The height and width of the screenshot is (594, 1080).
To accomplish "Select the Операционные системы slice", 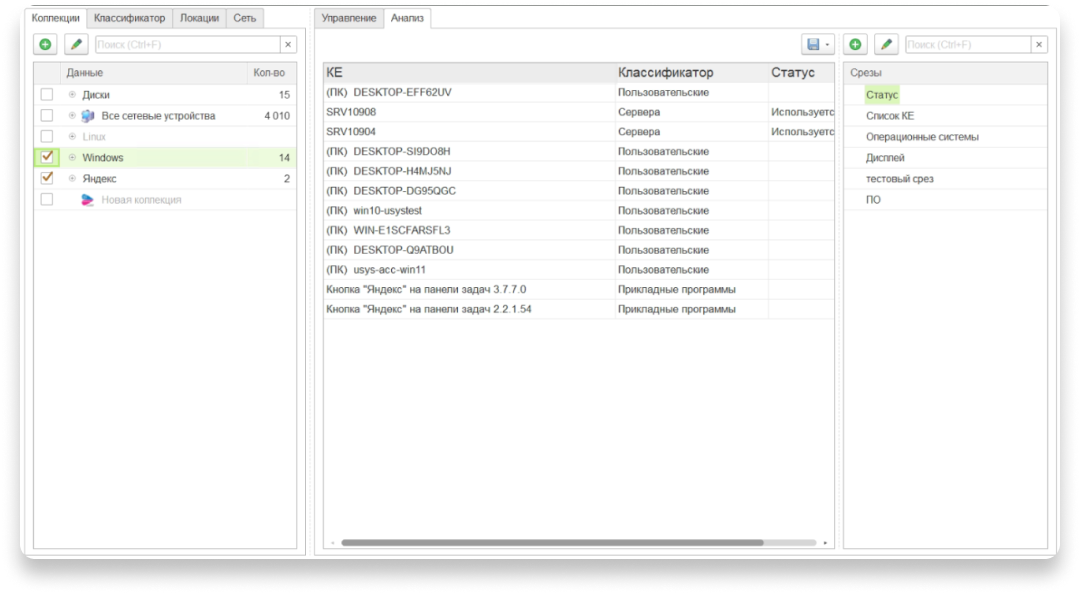I will coord(922,136).
